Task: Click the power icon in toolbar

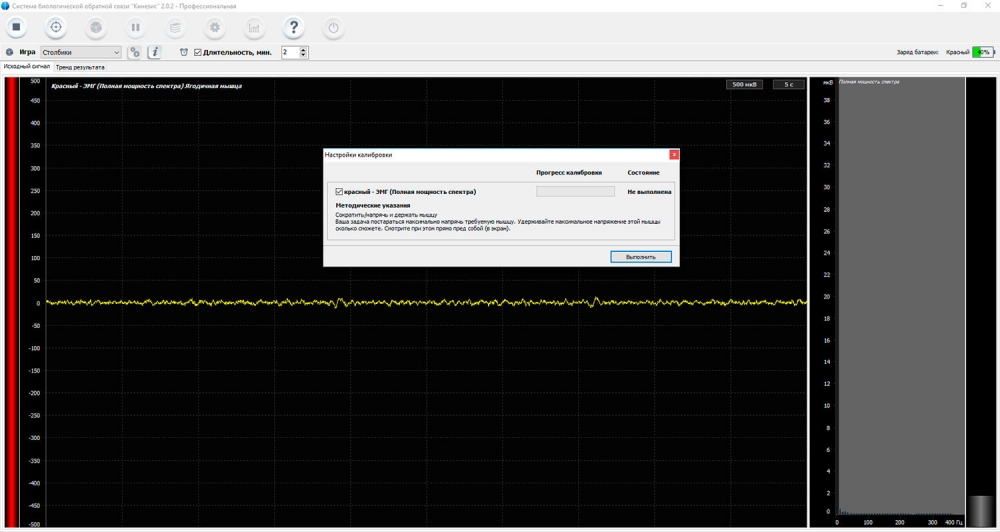Action: (x=333, y=27)
